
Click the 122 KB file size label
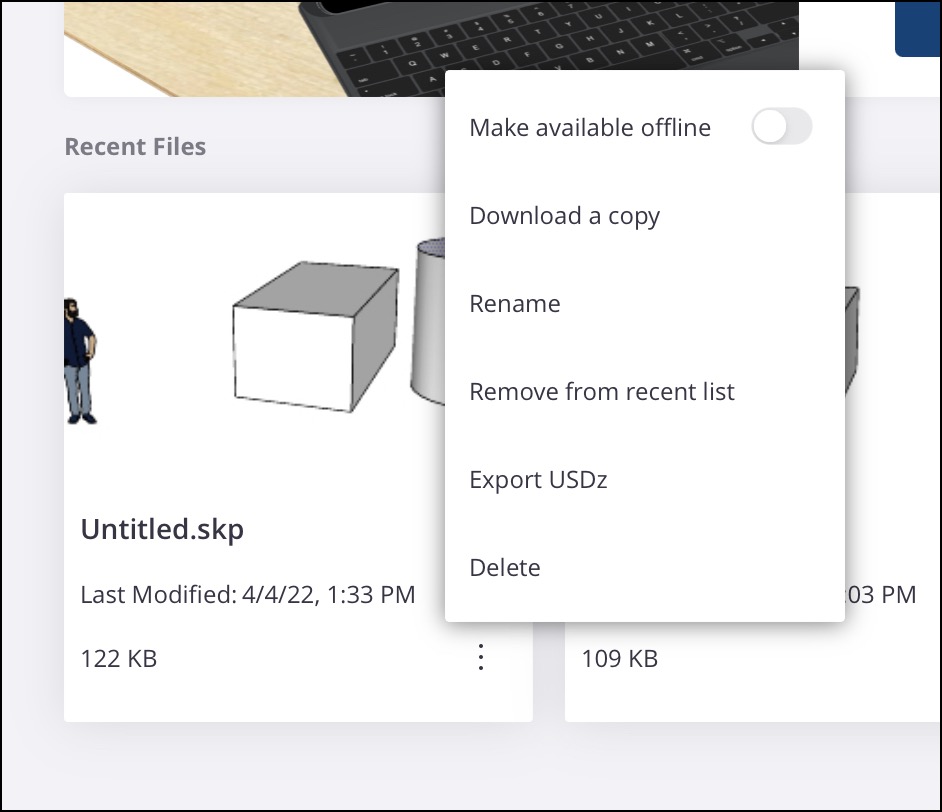pyautogui.click(x=118, y=659)
